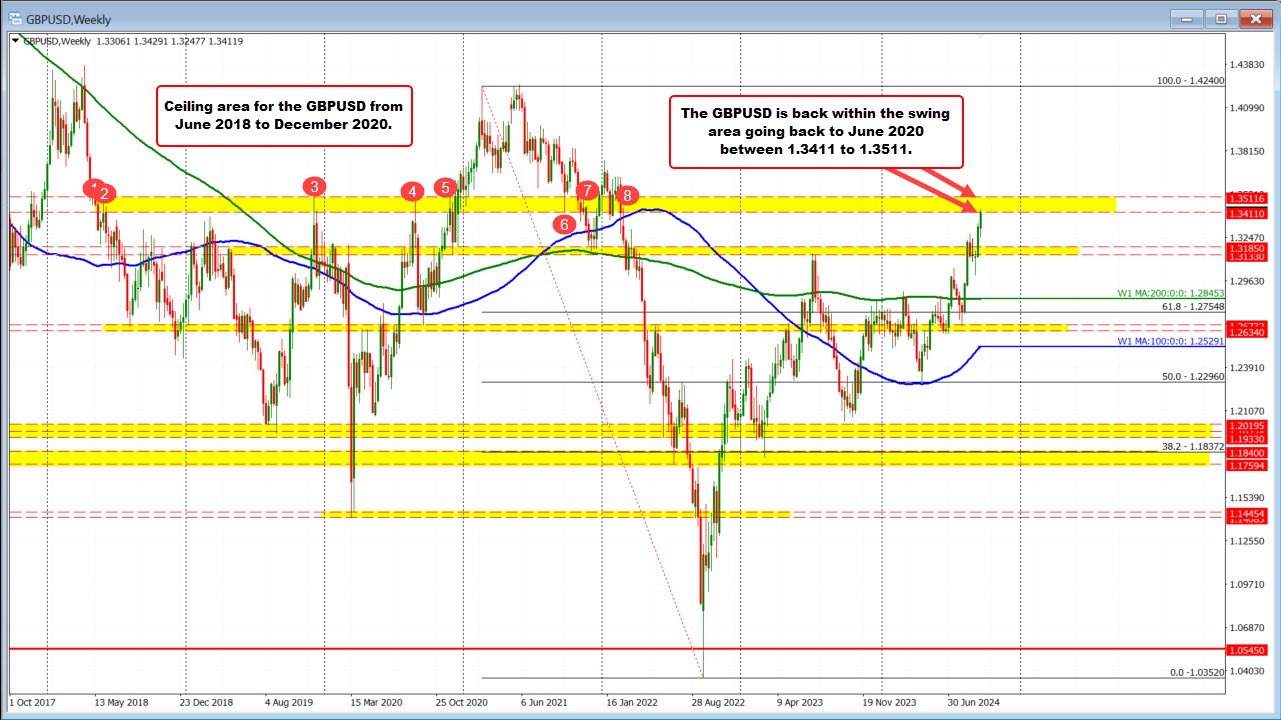The image size is (1281, 720).
Task: Click circled marker 6 below the swing highs
Action: point(563,225)
